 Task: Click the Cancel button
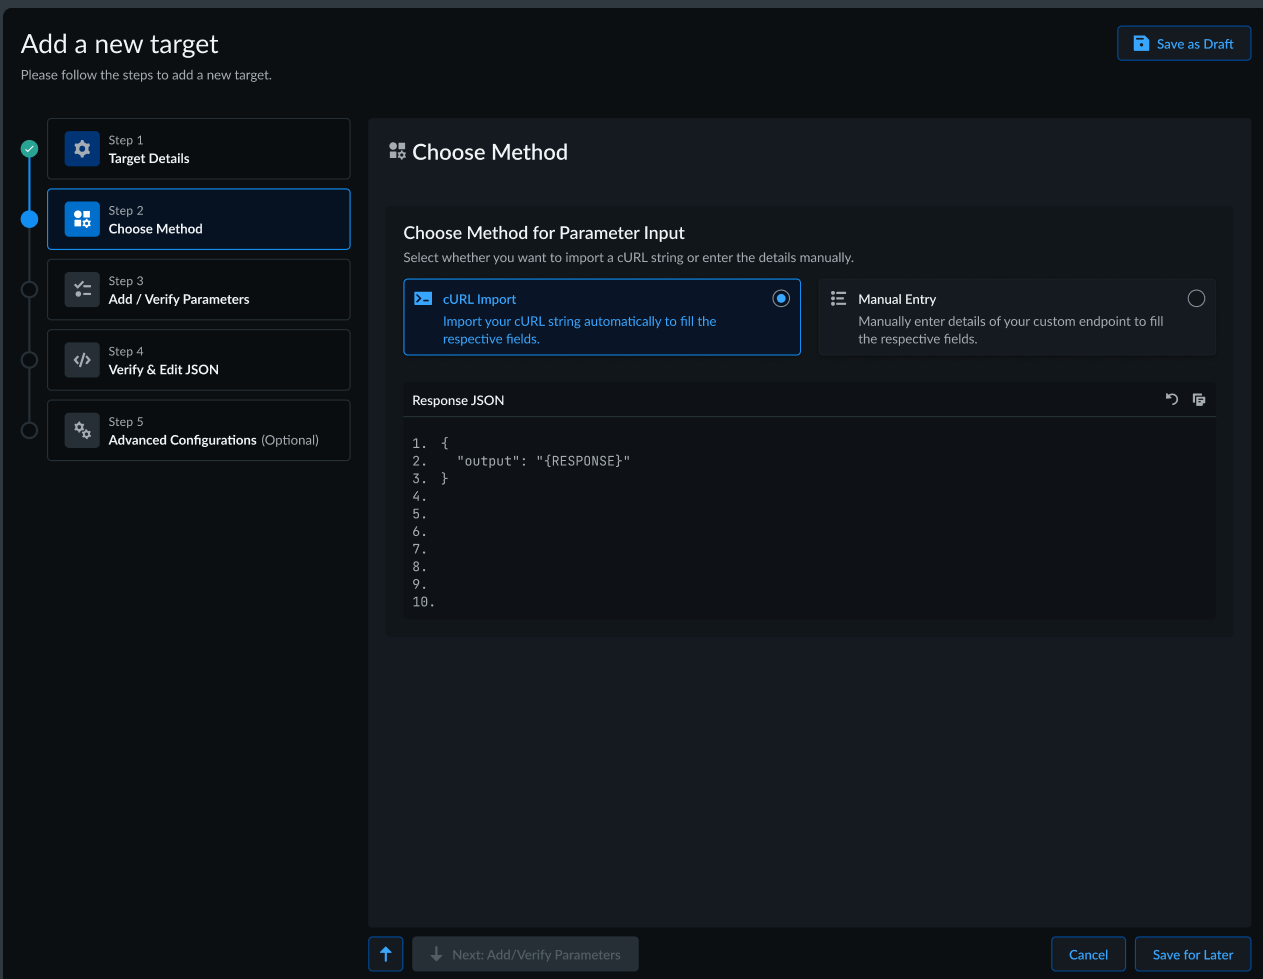(1088, 954)
